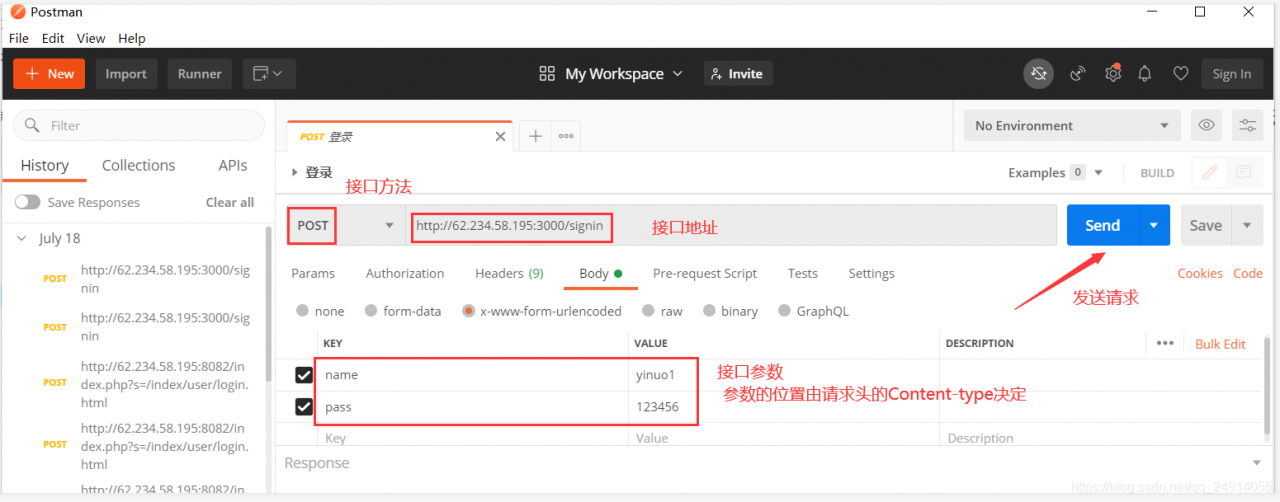Image resolution: width=1280 pixels, height=502 pixels.
Task: Click the Sign In button
Action: click(x=1232, y=74)
